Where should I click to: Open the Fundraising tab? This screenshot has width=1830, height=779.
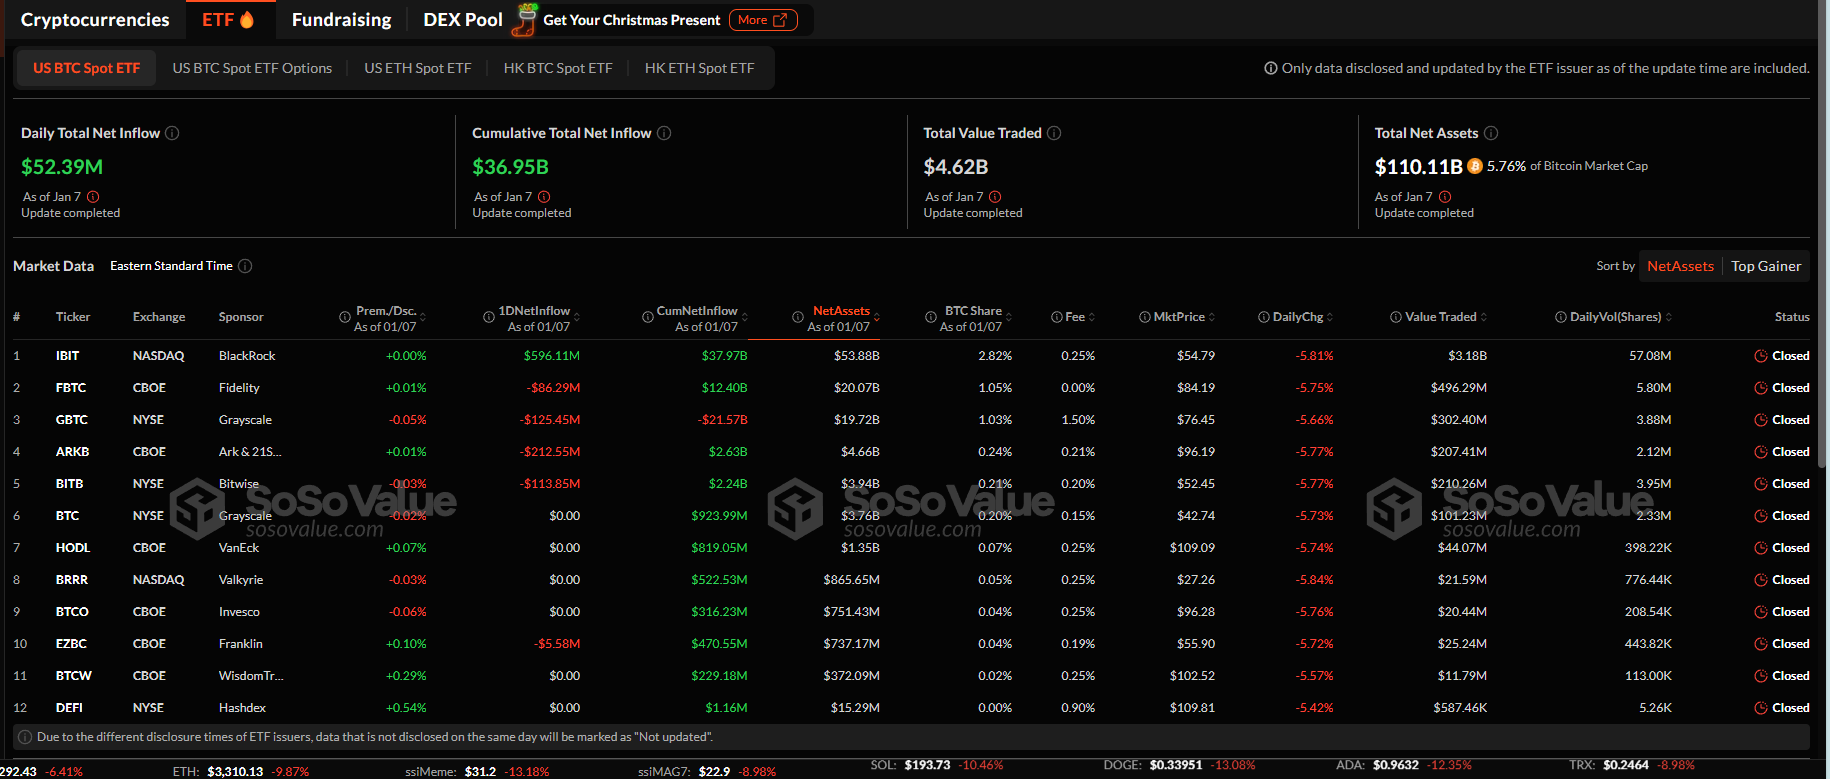342,20
